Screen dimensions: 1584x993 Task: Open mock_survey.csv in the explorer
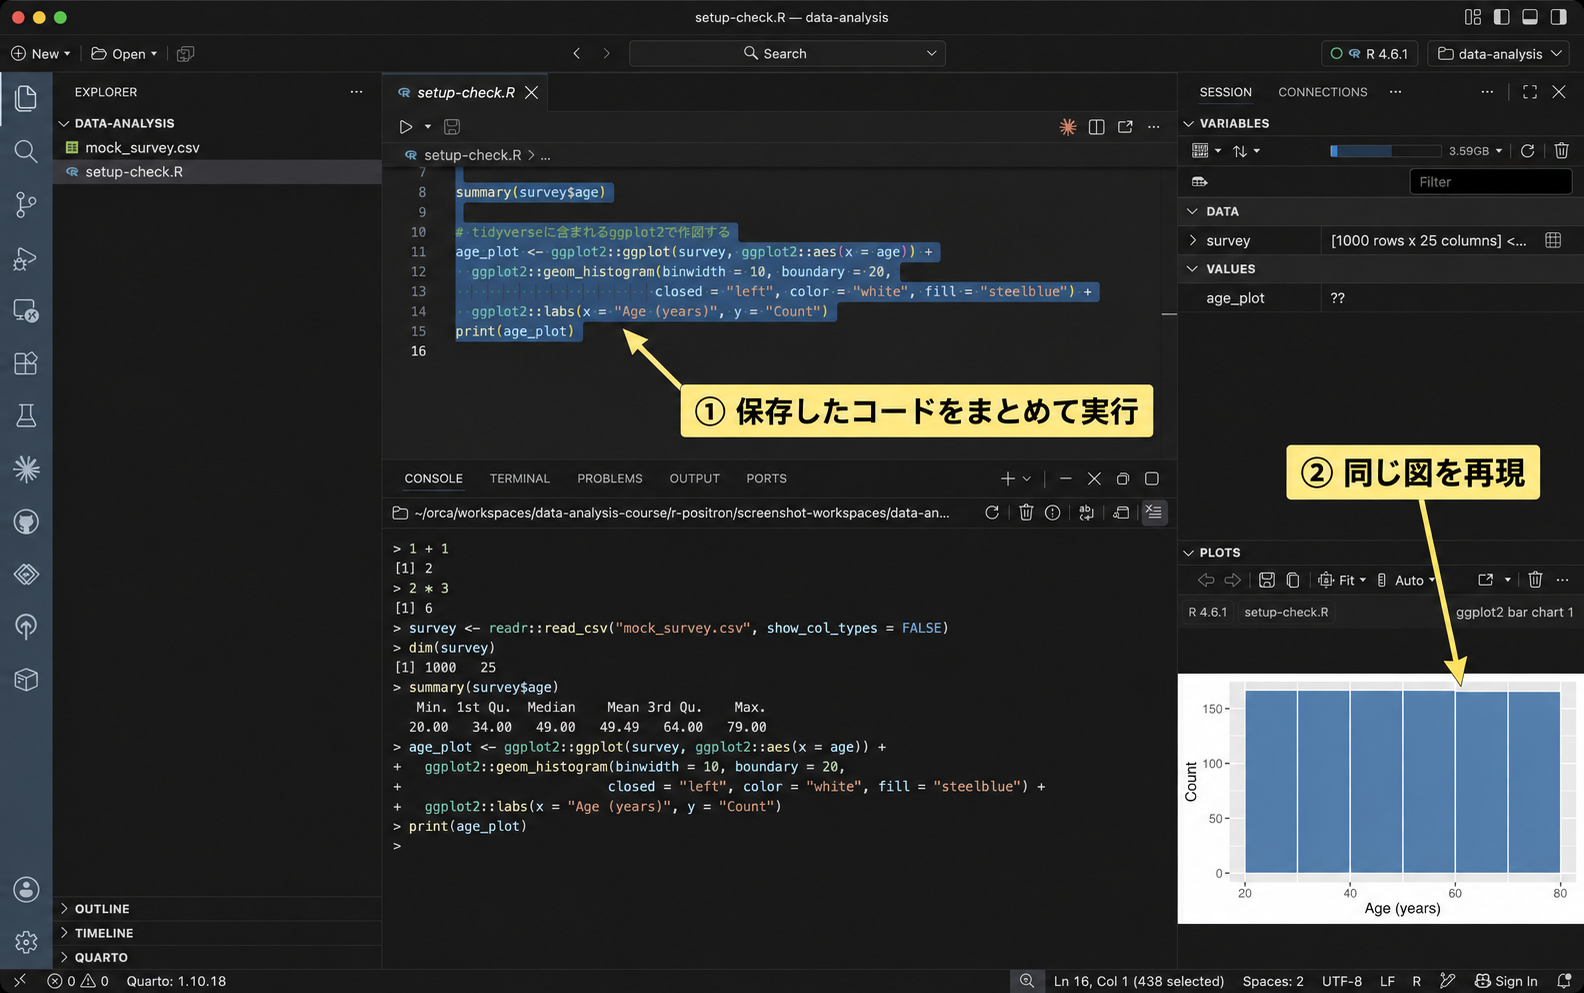tap(142, 147)
